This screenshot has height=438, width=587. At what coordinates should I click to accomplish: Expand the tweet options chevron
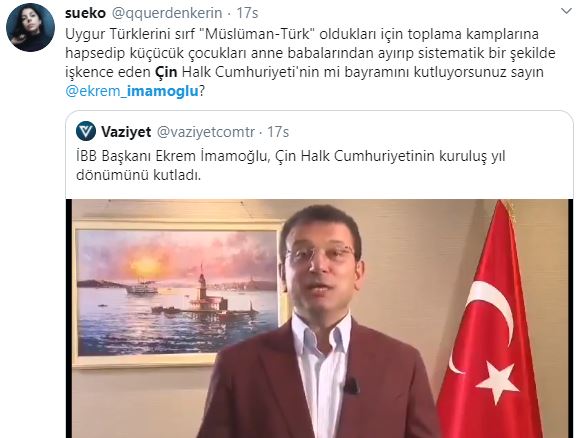click(x=566, y=11)
